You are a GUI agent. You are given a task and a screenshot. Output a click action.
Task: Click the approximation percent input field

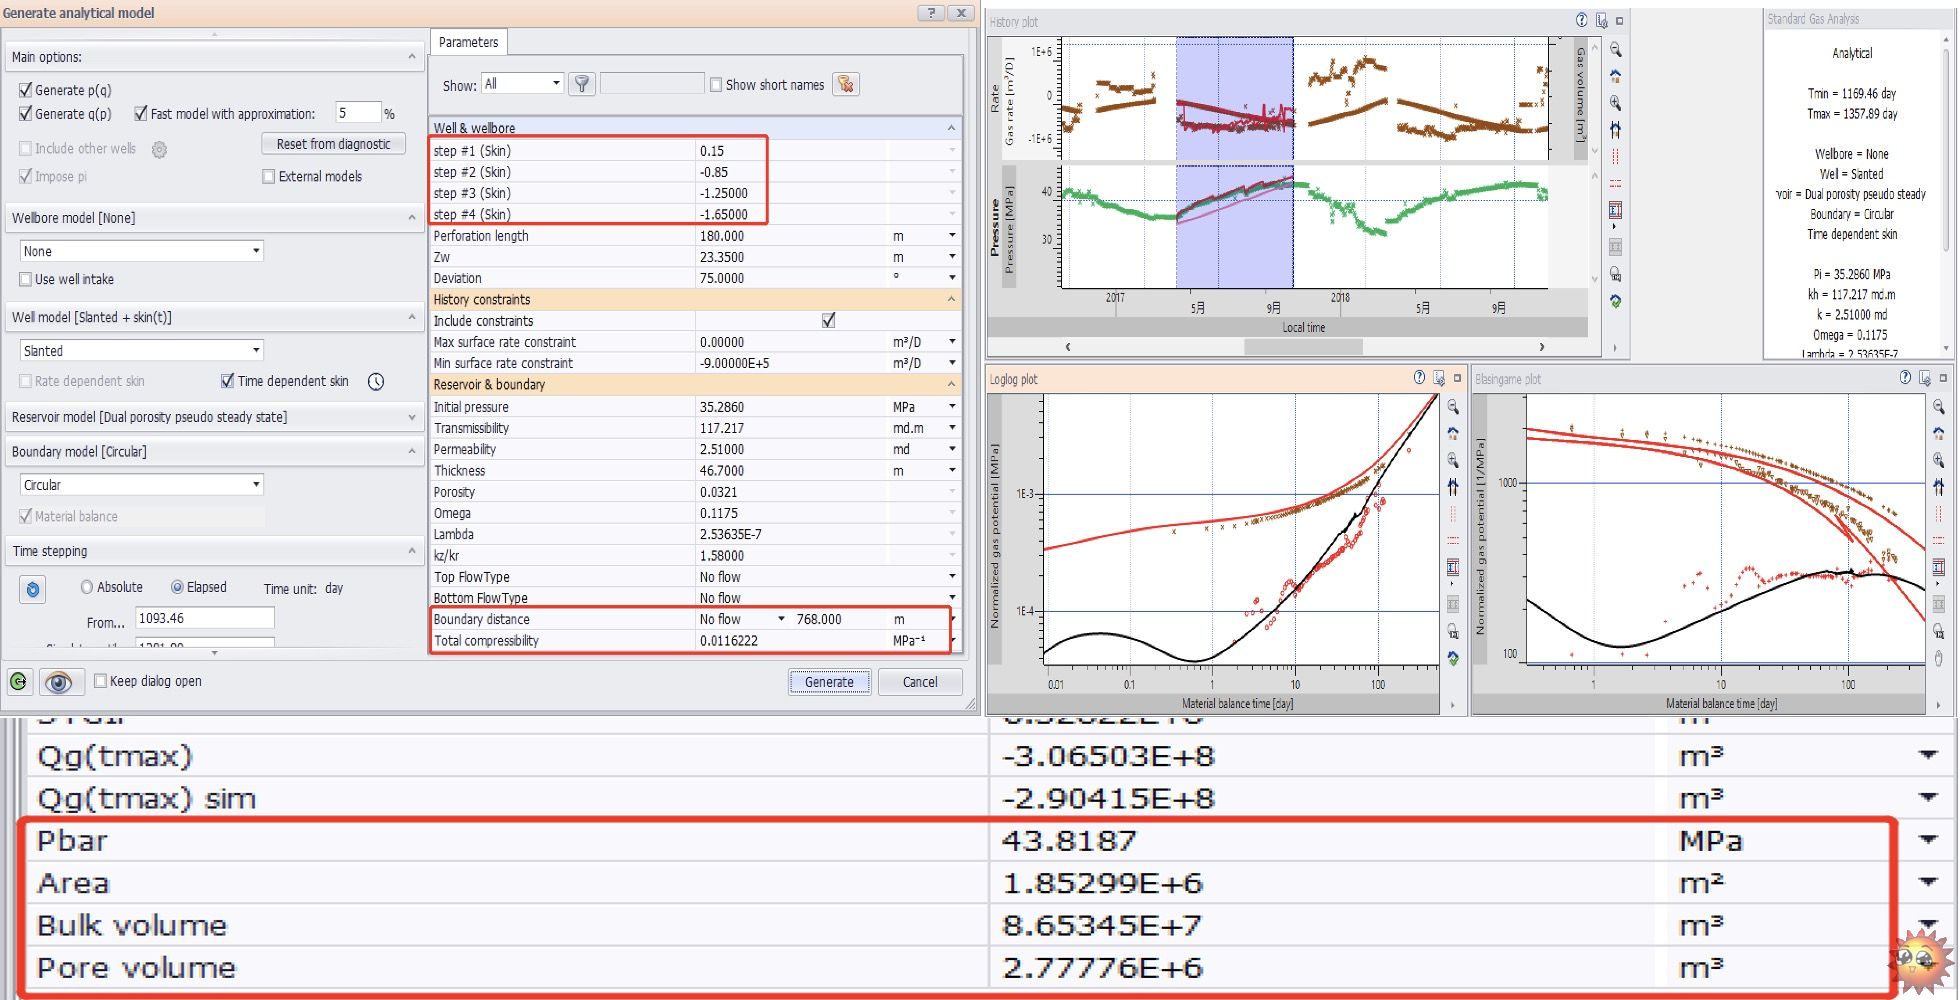coord(358,113)
